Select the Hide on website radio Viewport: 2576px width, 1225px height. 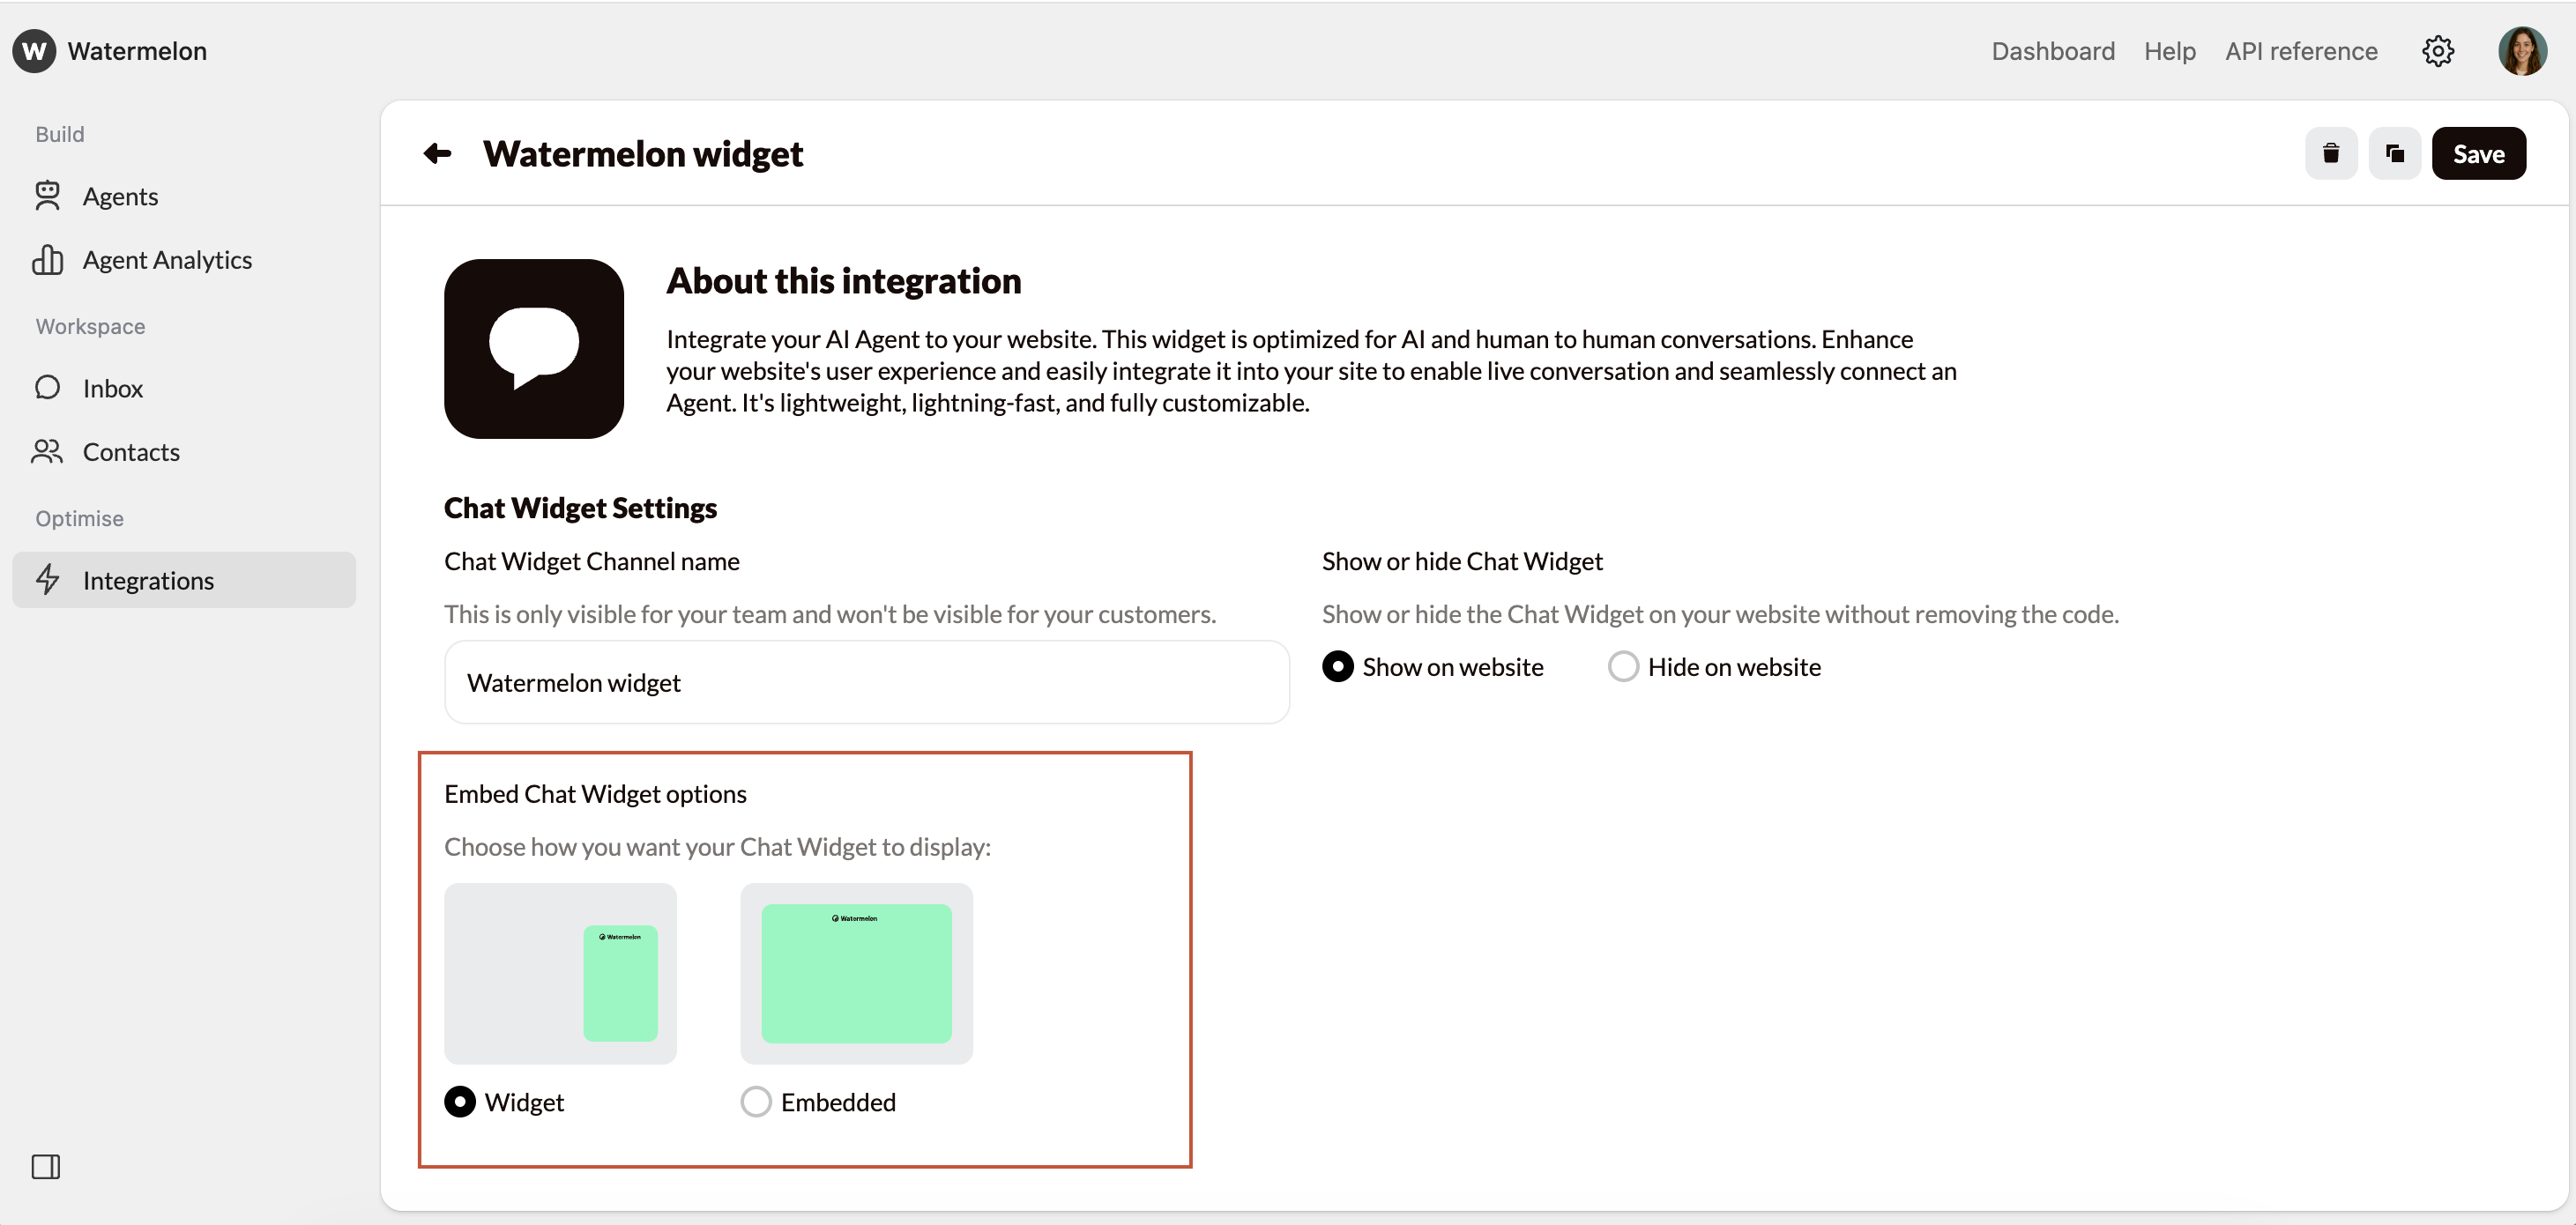[x=1622, y=666]
